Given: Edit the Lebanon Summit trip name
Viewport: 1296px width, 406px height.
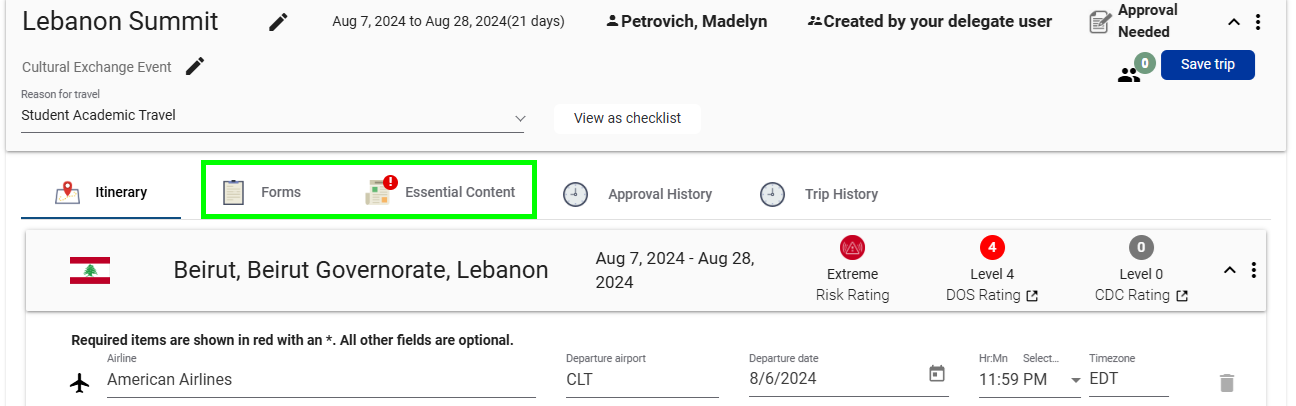Looking at the screenshot, I should point(279,22).
